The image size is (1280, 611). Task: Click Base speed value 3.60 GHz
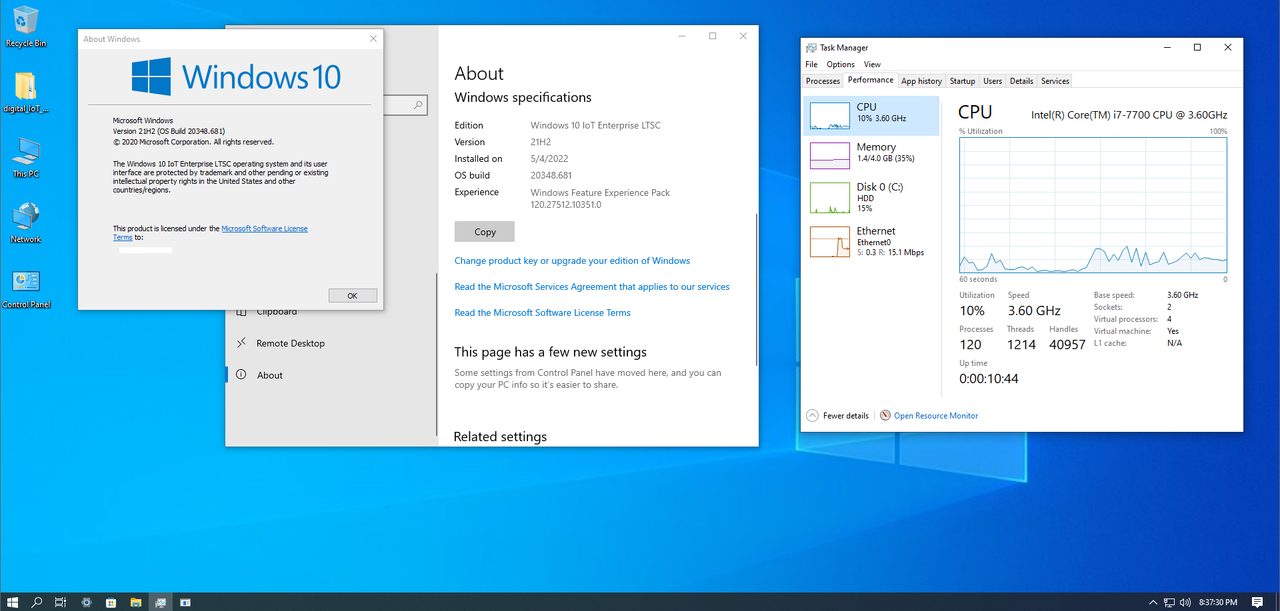tap(1182, 295)
